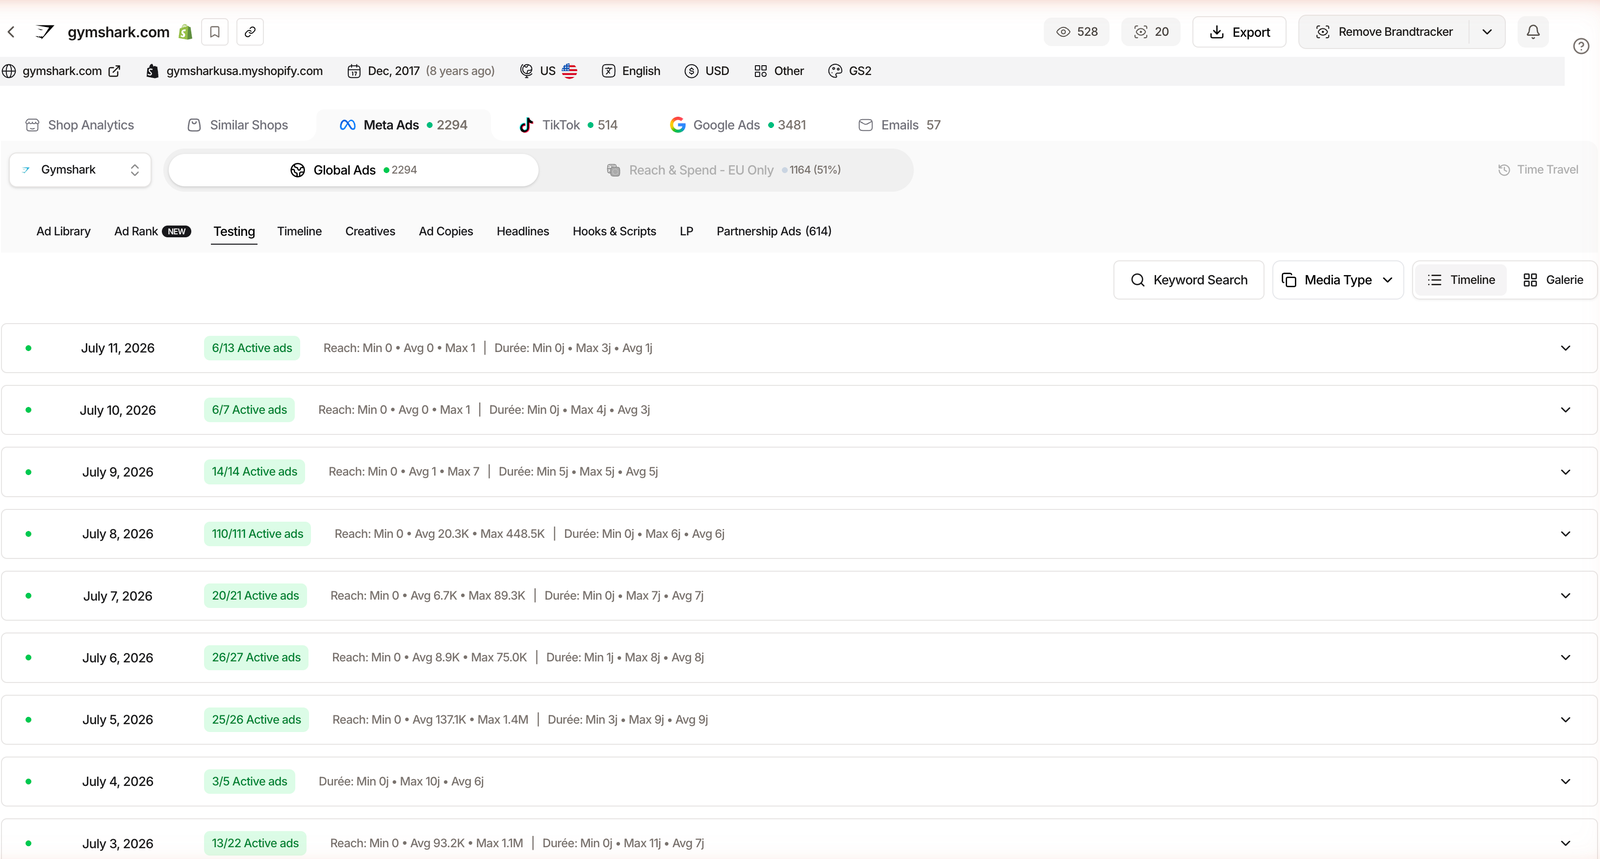Select Global Ads view
The height and width of the screenshot is (859, 1600).
click(354, 170)
